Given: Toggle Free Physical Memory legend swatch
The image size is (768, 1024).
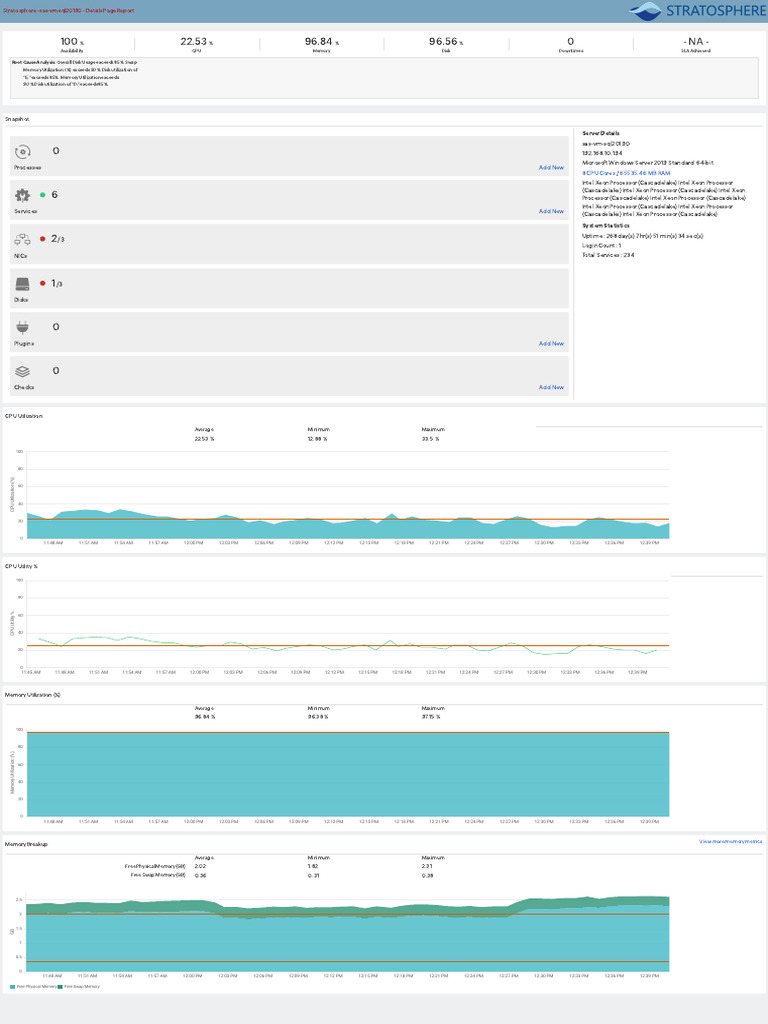Looking at the screenshot, I should [12, 987].
